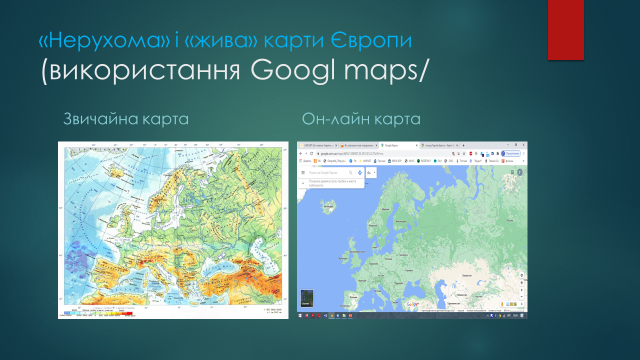
Task: Toggle globe view button above location control
Action: (x=522, y=275)
